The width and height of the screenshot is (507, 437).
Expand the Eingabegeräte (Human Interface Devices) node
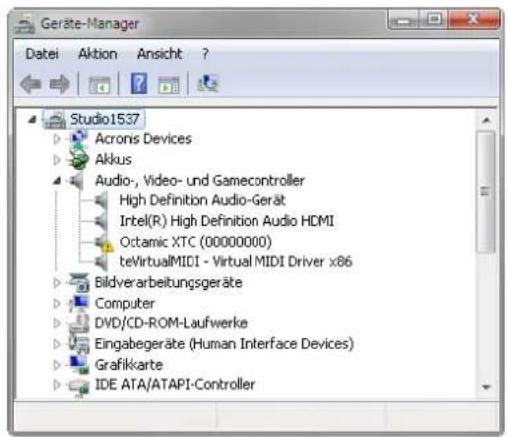click(x=57, y=344)
